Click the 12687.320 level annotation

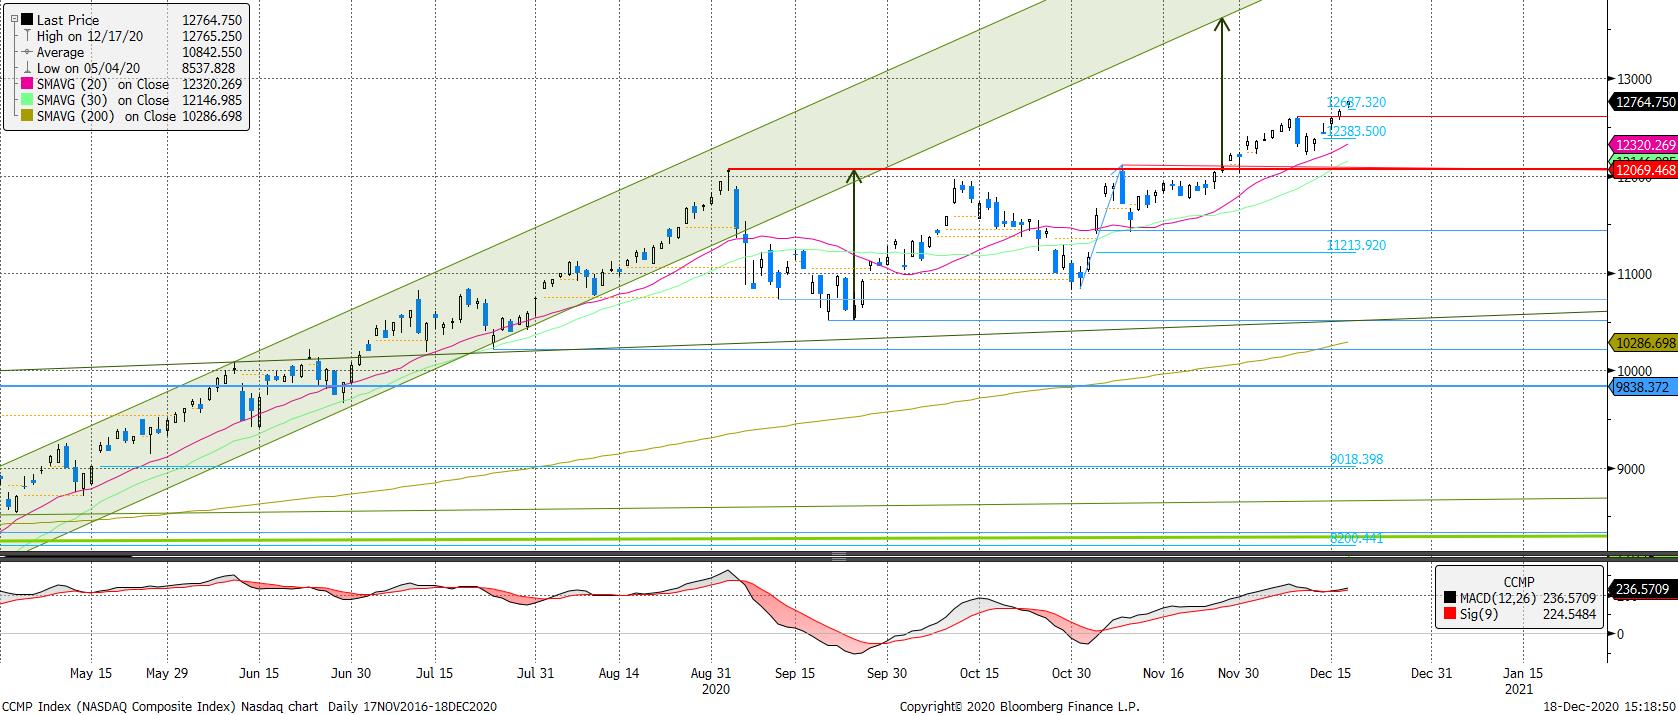click(x=1356, y=102)
